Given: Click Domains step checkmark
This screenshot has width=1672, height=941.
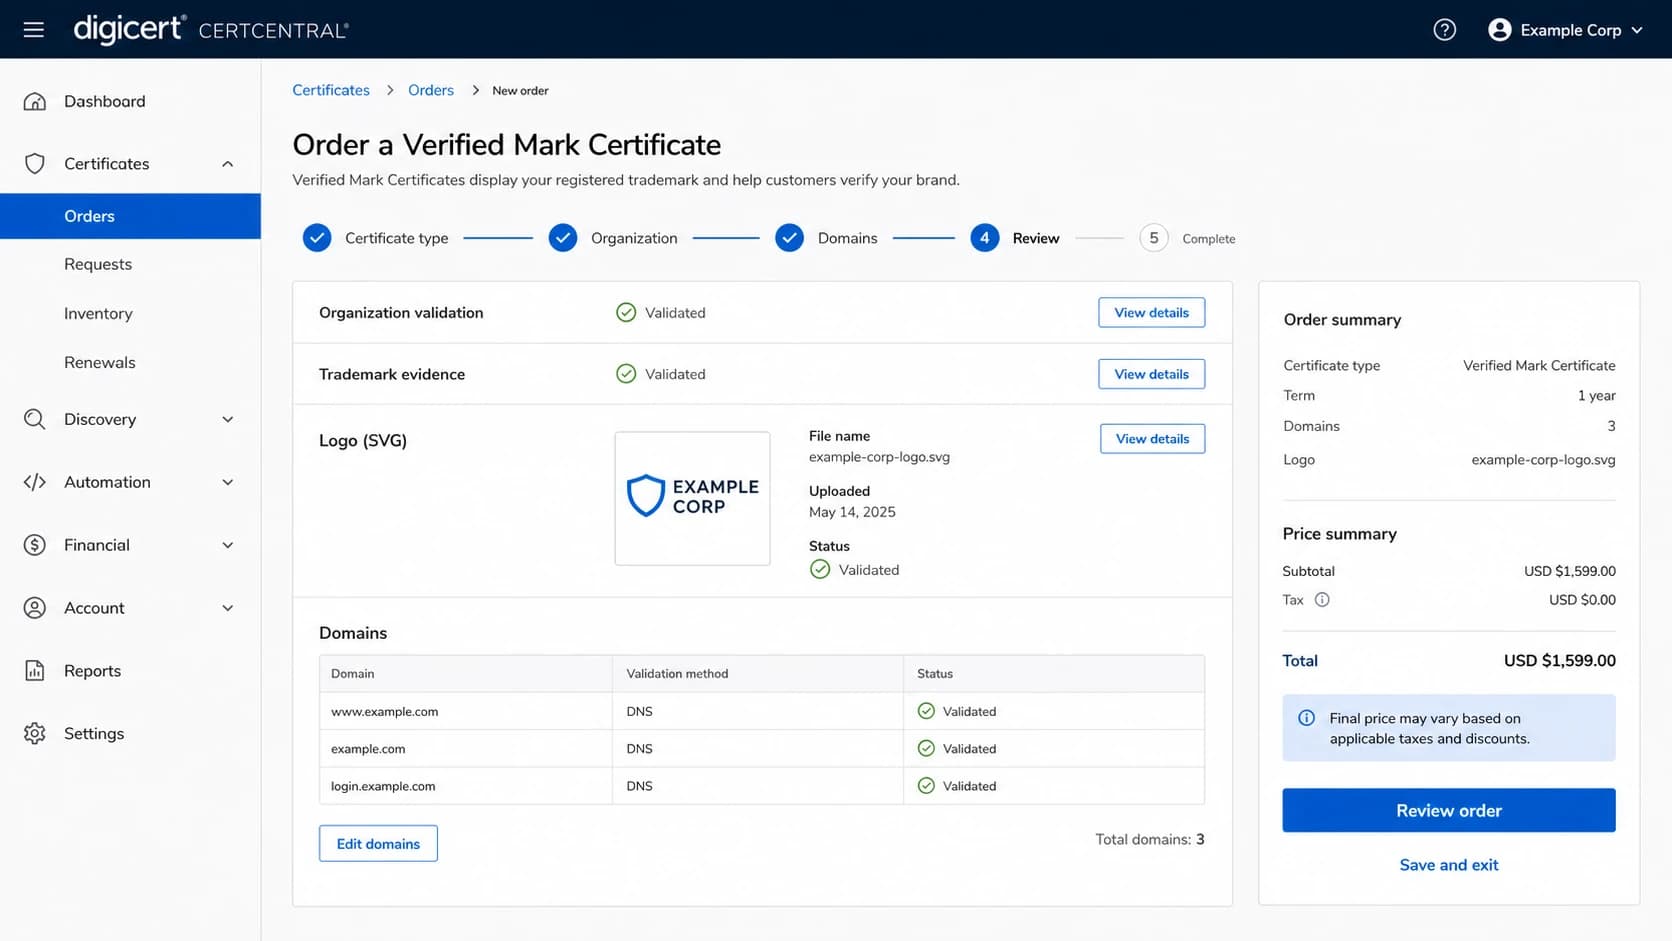Looking at the screenshot, I should tap(789, 238).
